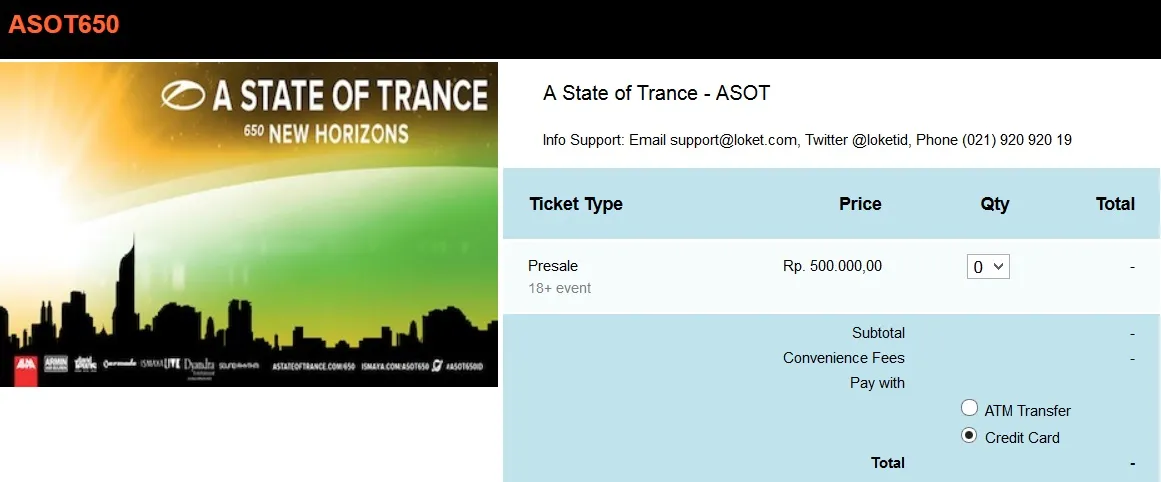This screenshot has width=1161, height=482.
Task: Click the astateoftrance.com/650 banner link text
Action: [x=314, y=367]
